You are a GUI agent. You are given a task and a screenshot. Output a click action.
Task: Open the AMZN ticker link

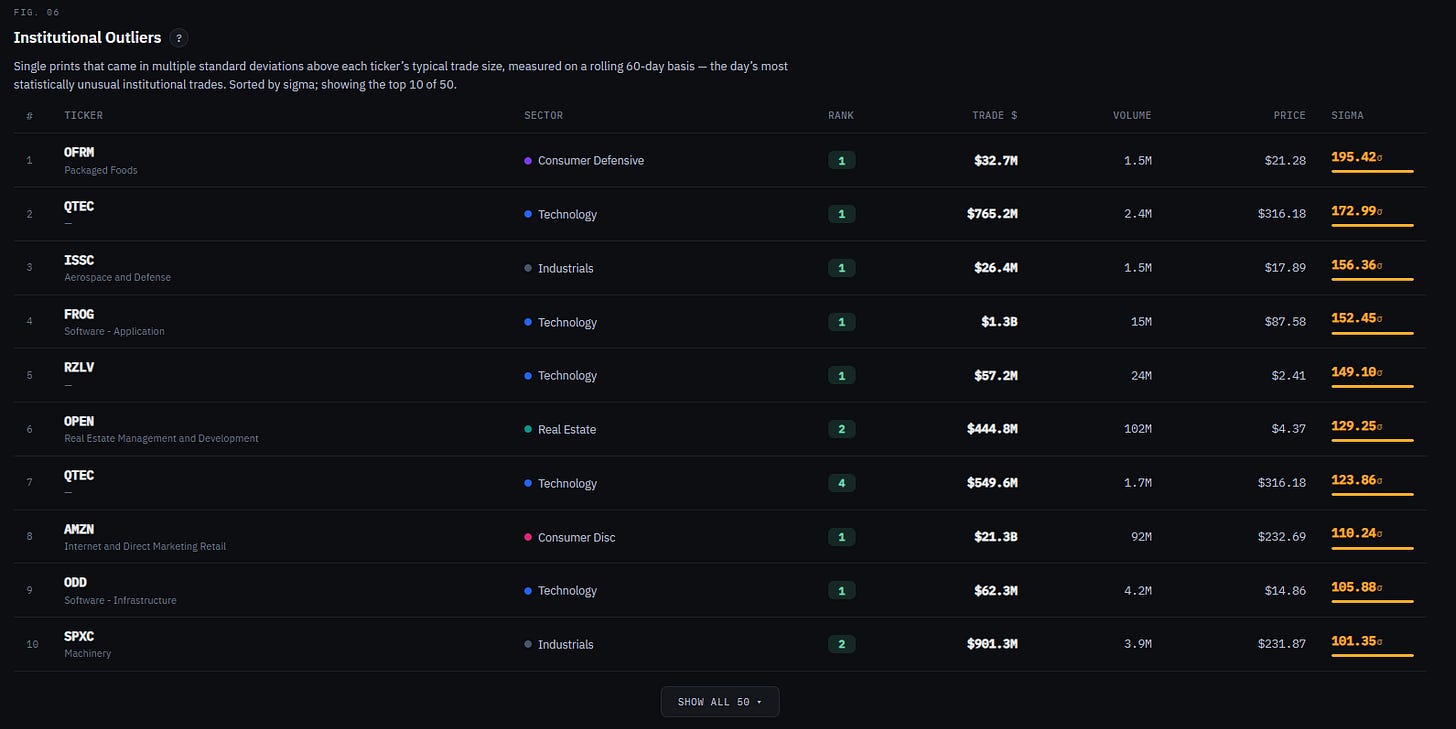click(79, 529)
